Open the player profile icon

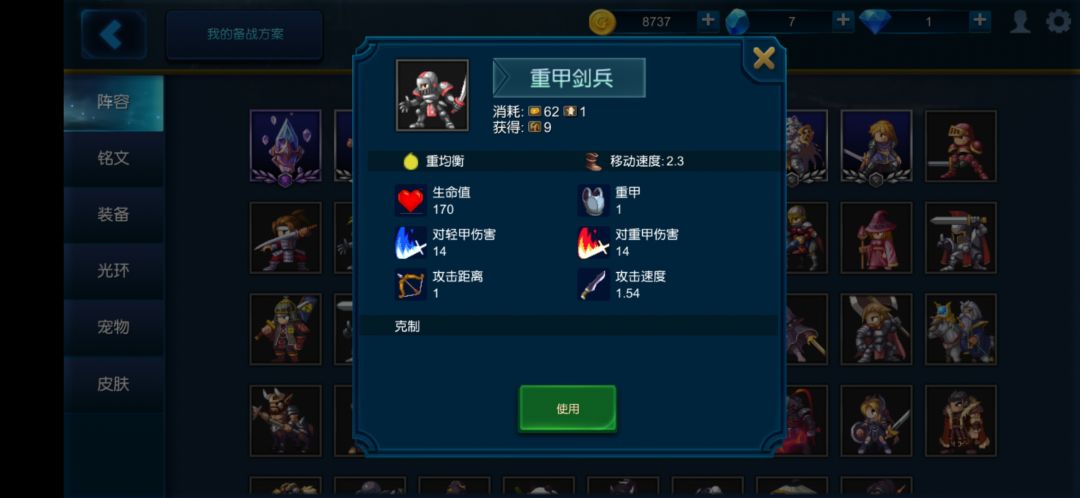point(1020,21)
